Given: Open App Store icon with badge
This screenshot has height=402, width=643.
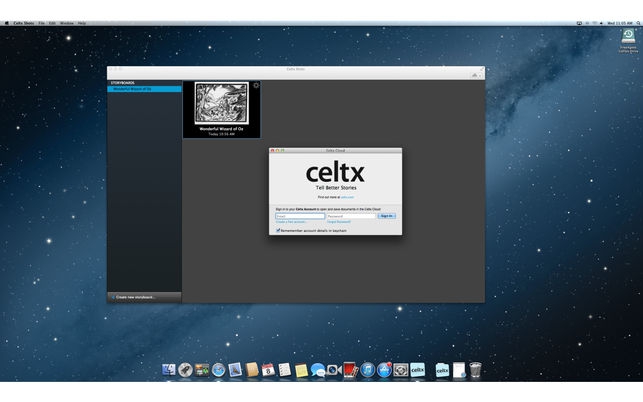Looking at the screenshot, I should 384,370.
